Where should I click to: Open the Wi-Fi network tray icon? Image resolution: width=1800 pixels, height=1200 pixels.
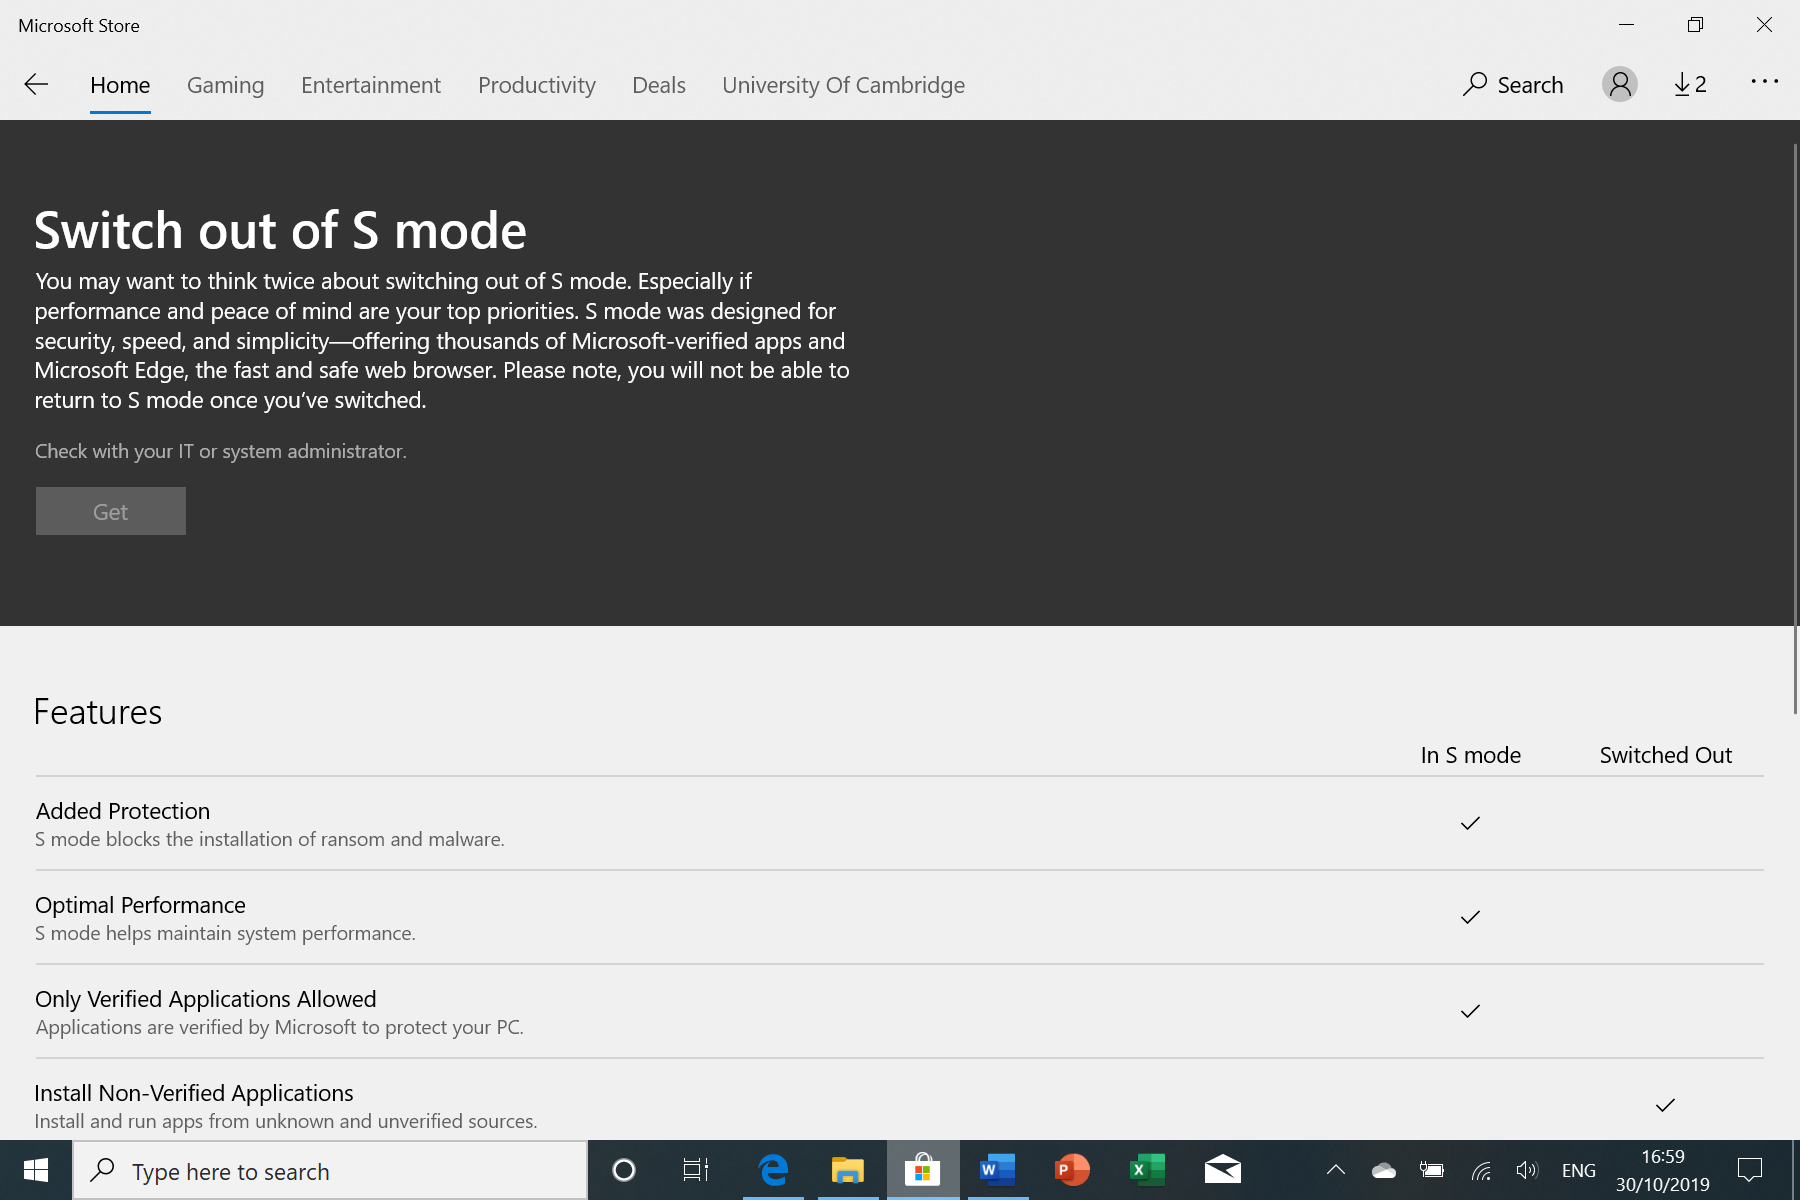(1481, 1170)
